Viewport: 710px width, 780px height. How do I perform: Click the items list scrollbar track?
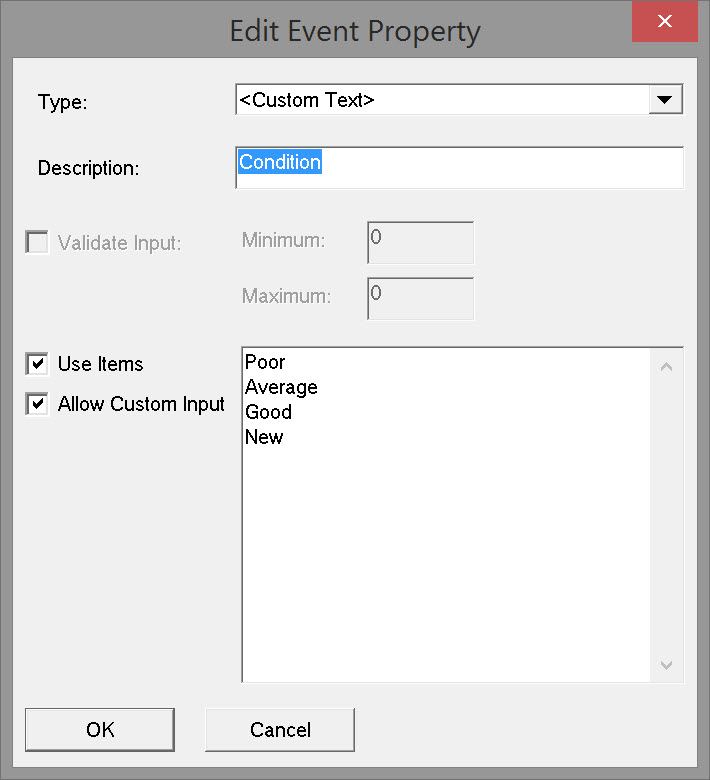tap(667, 515)
